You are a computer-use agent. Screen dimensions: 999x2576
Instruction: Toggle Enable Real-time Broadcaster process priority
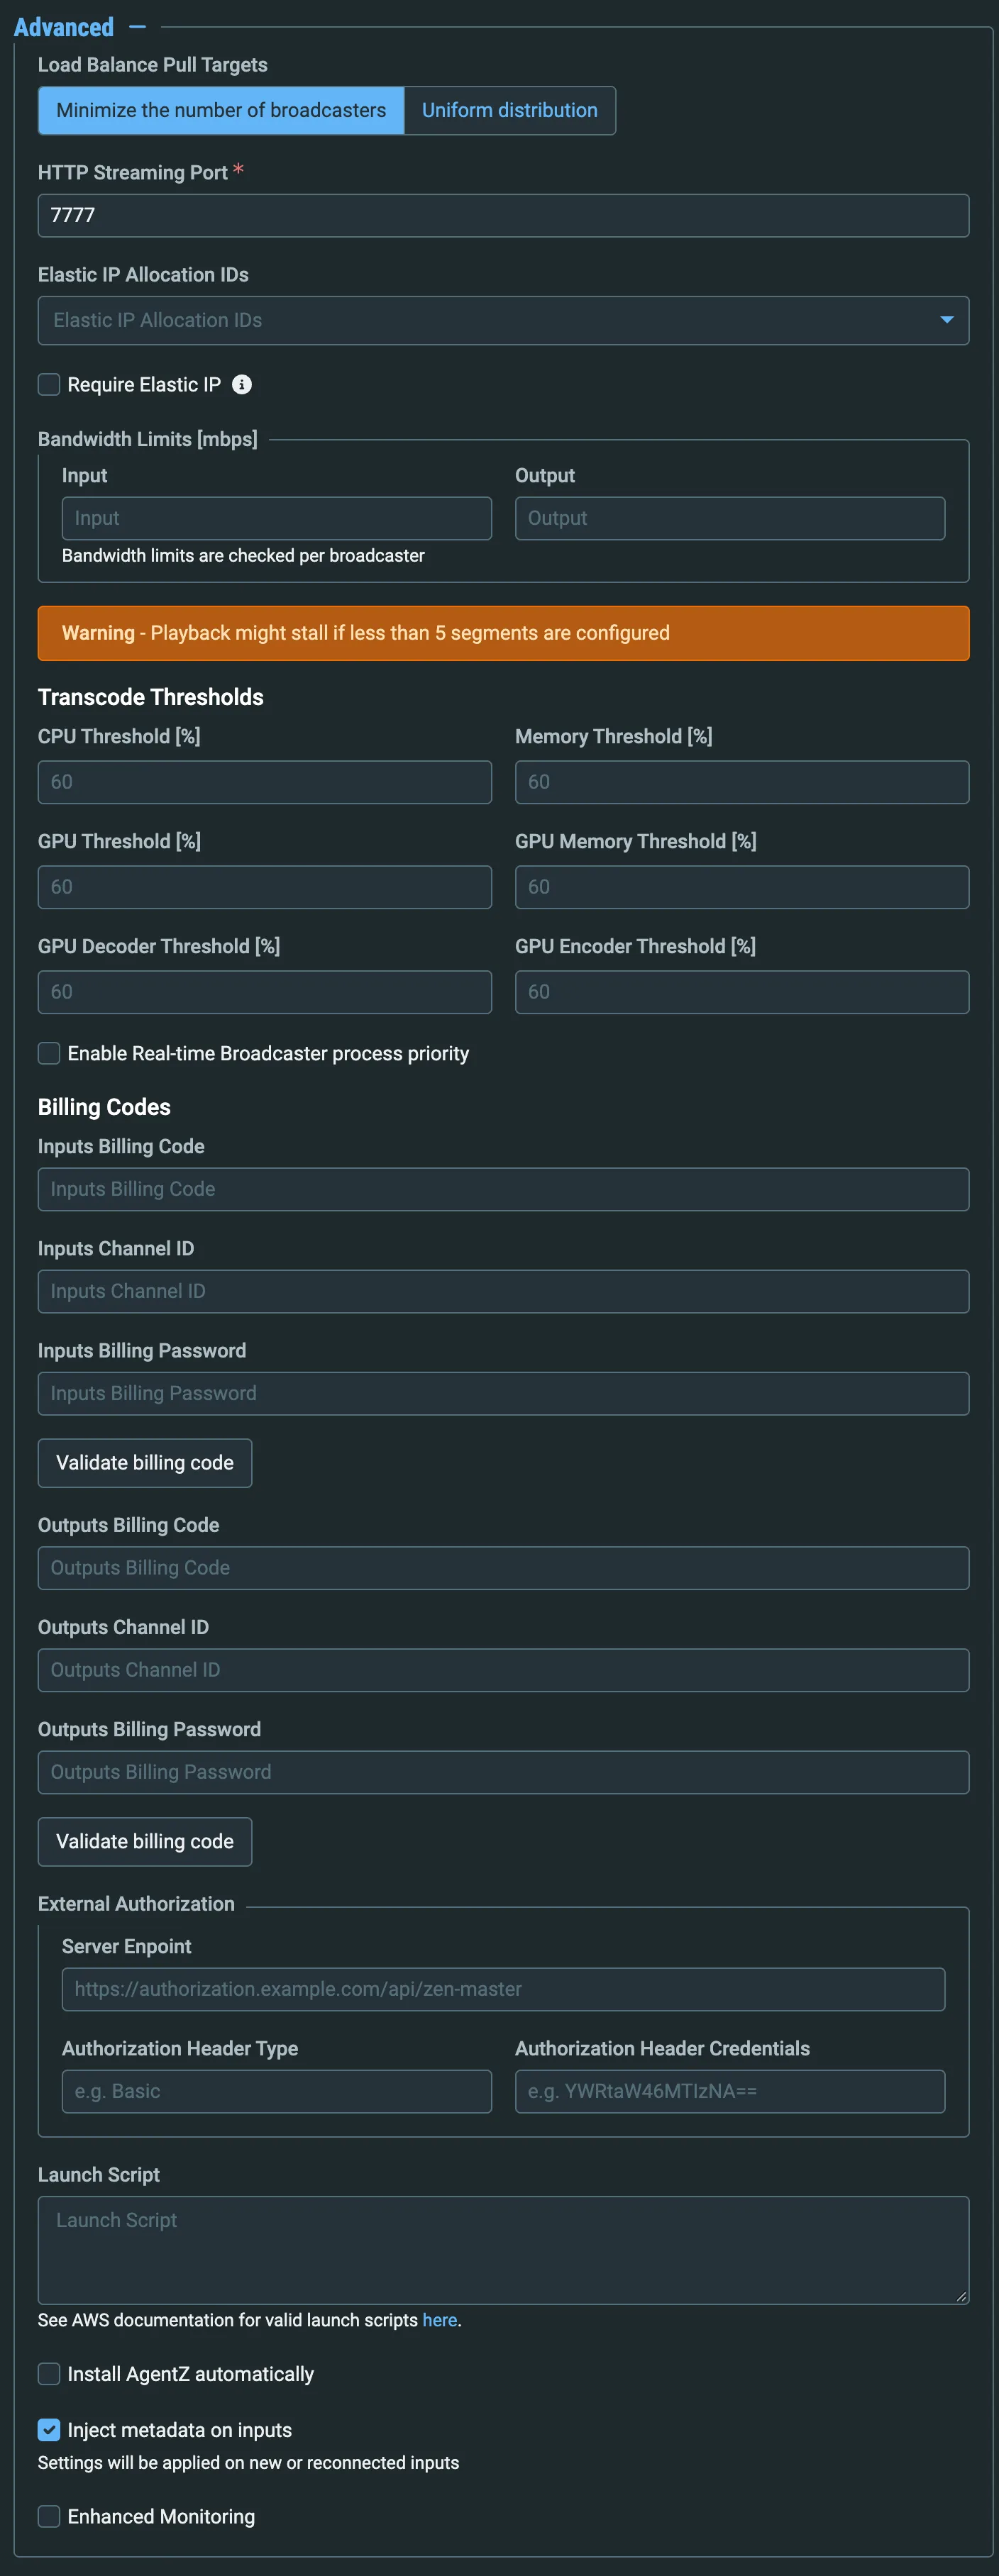[x=49, y=1053]
